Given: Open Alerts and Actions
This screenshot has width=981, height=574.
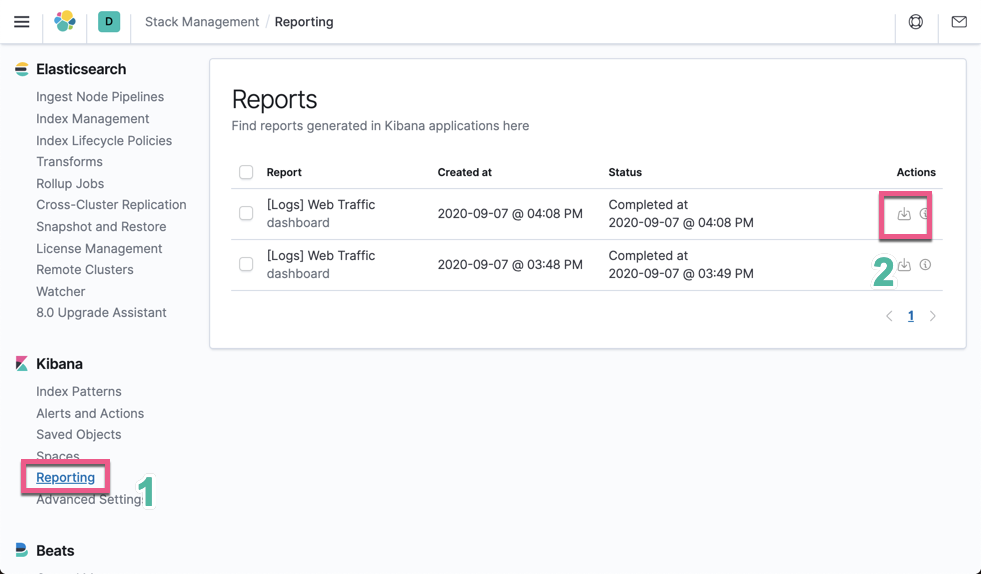Looking at the screenshot, I should coord(90,413).
